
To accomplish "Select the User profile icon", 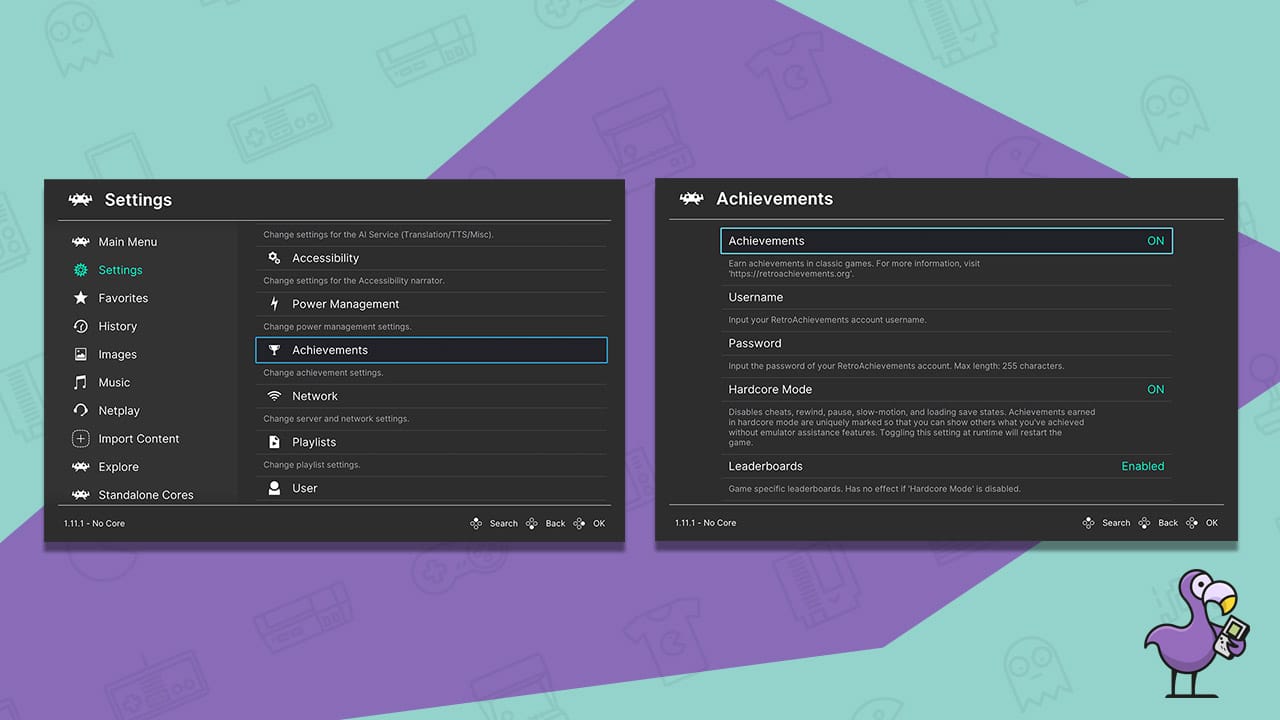I will (x=275, y=488).
